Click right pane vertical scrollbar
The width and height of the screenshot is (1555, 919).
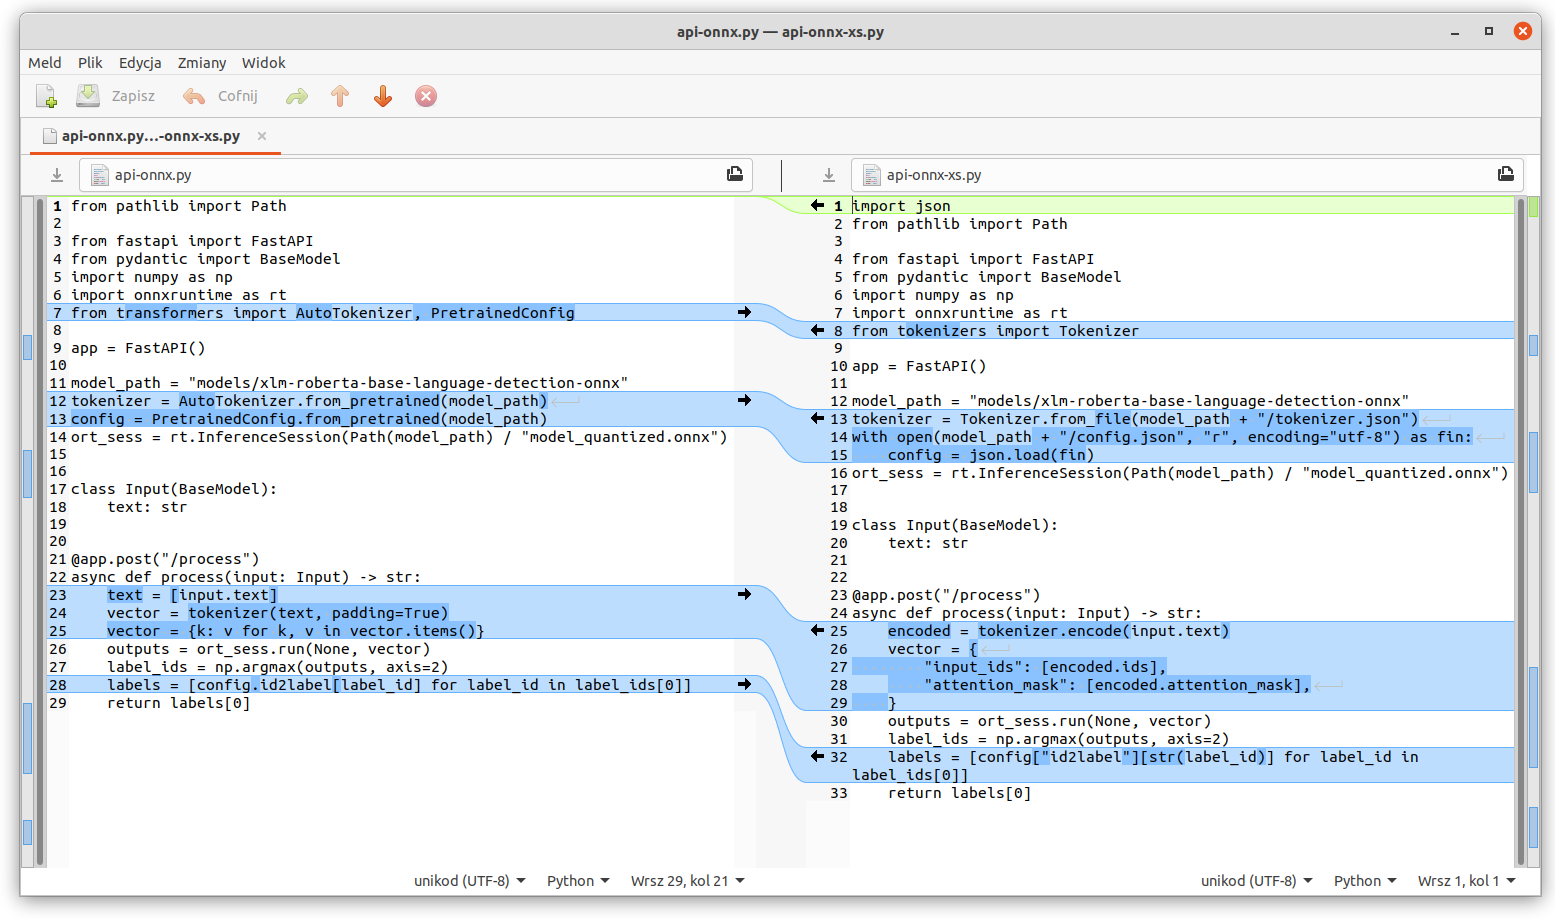tap(1521, 531)
